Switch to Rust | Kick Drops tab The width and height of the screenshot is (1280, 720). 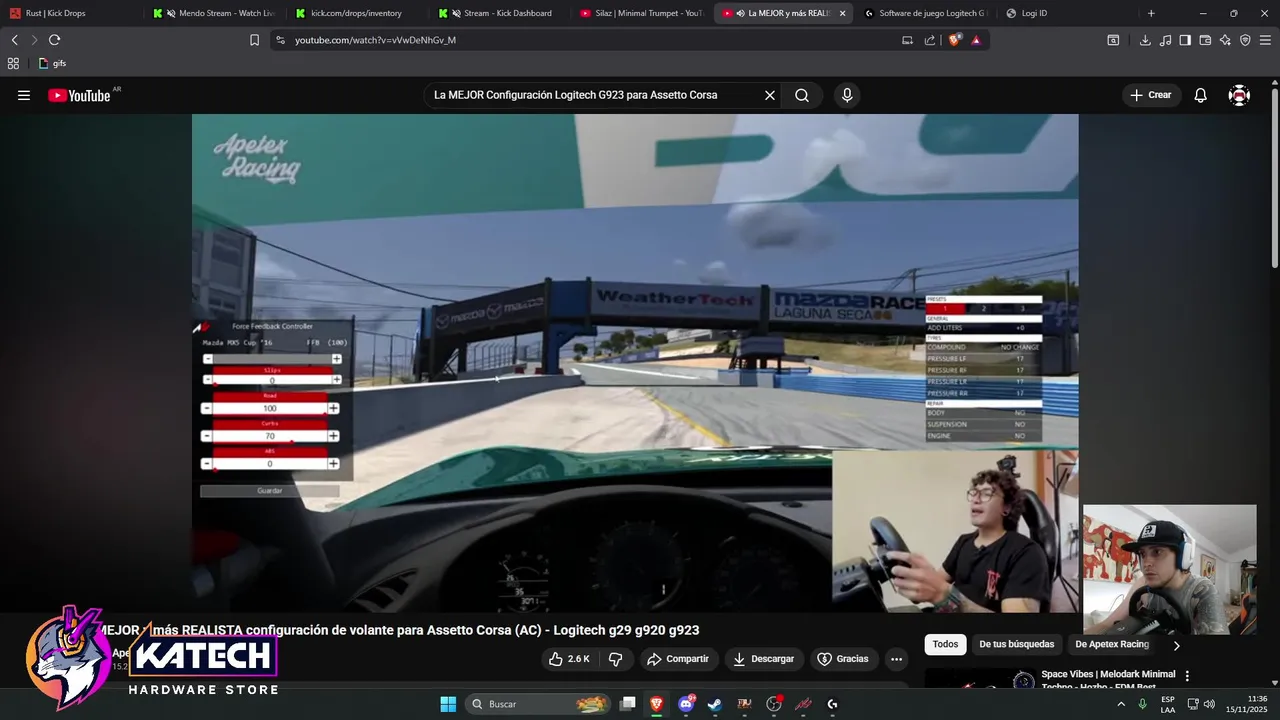72,13
